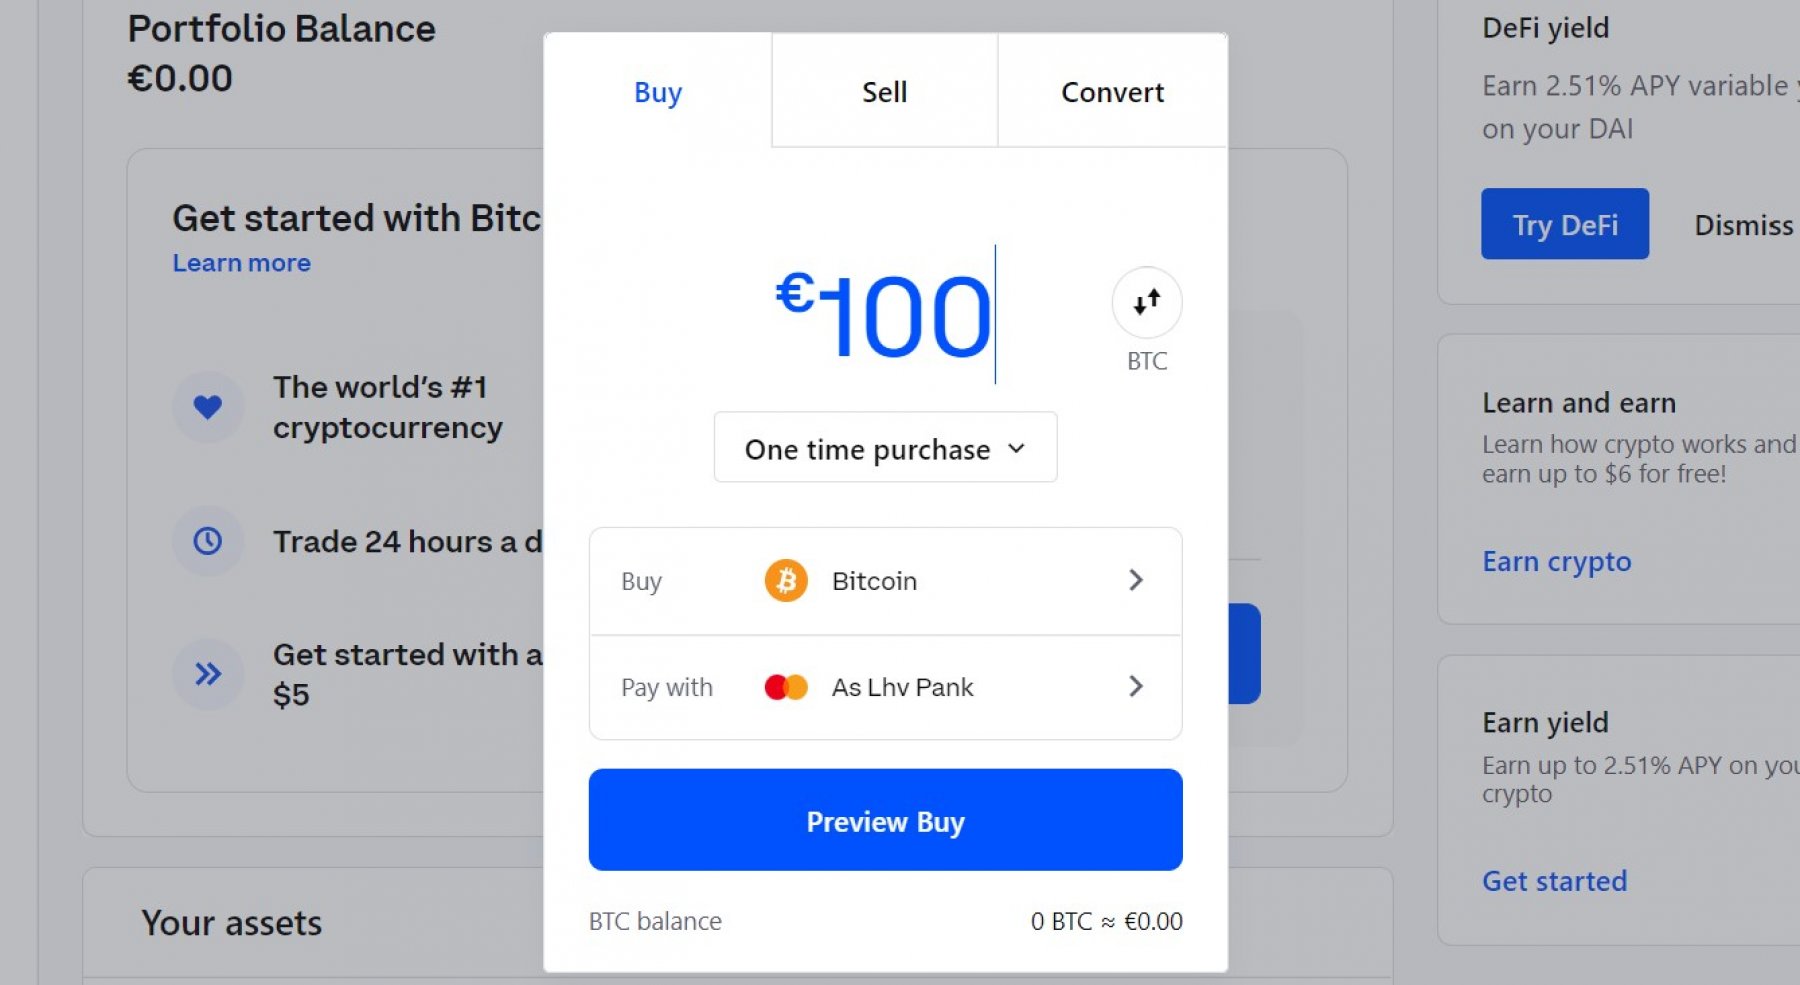1800x985 pixels.
Task: Open the One time purchase dropdown
Action: (885, 448)
